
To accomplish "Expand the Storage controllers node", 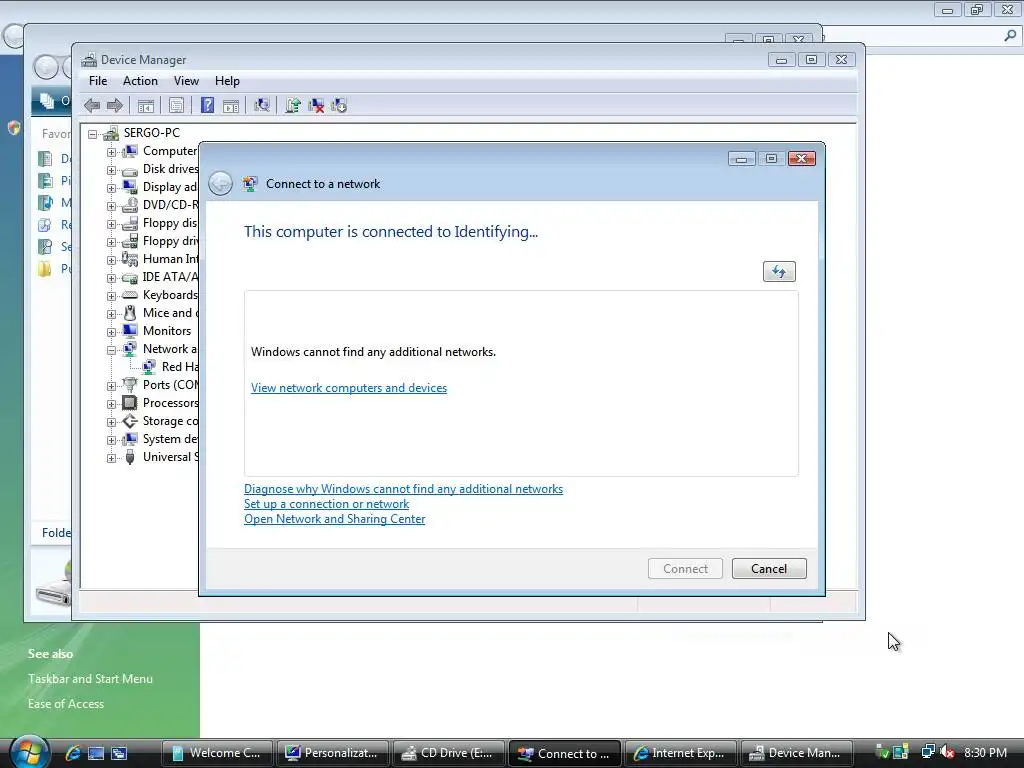I will point(111,422).
